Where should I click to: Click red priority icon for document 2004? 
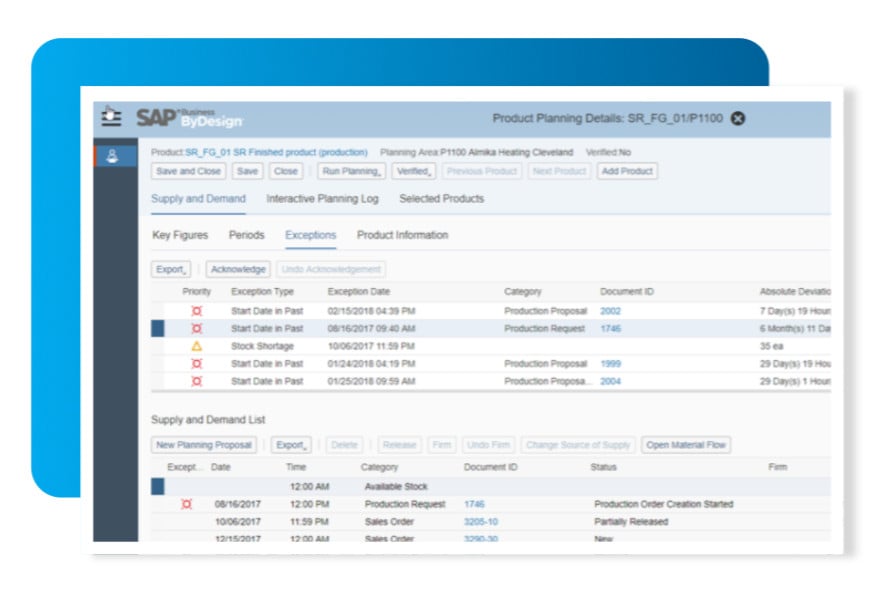point(196,381)
